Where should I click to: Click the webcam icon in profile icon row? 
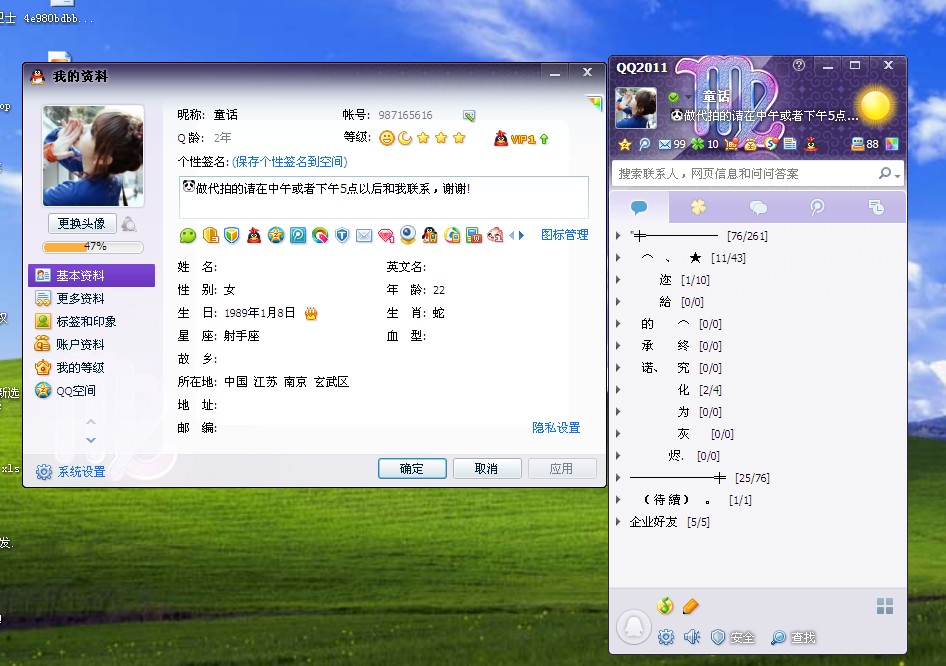click(408, 235)
